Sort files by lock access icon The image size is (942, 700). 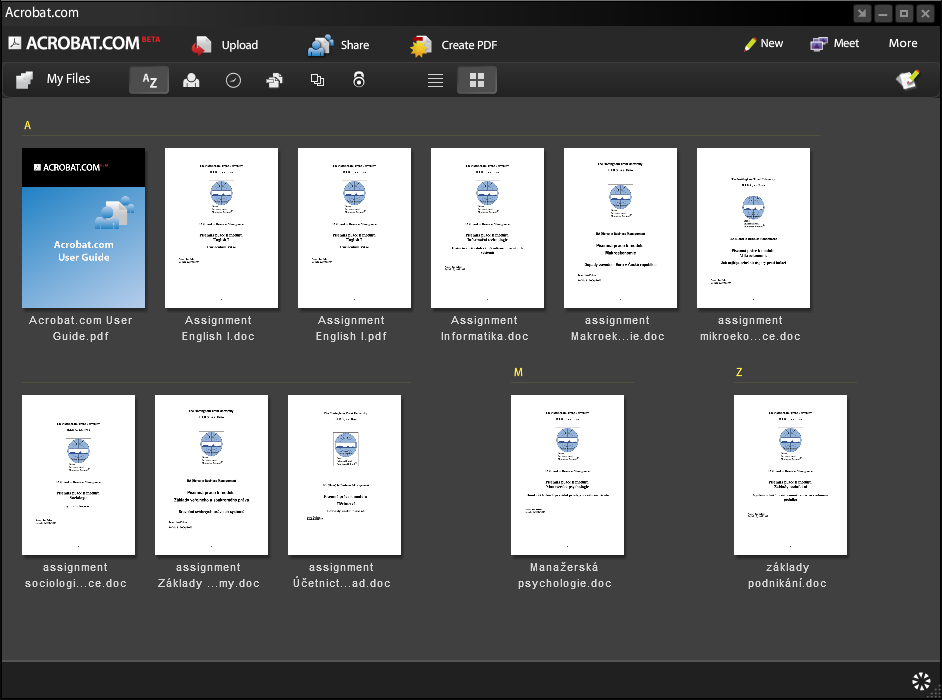click(x=359, y=79)
